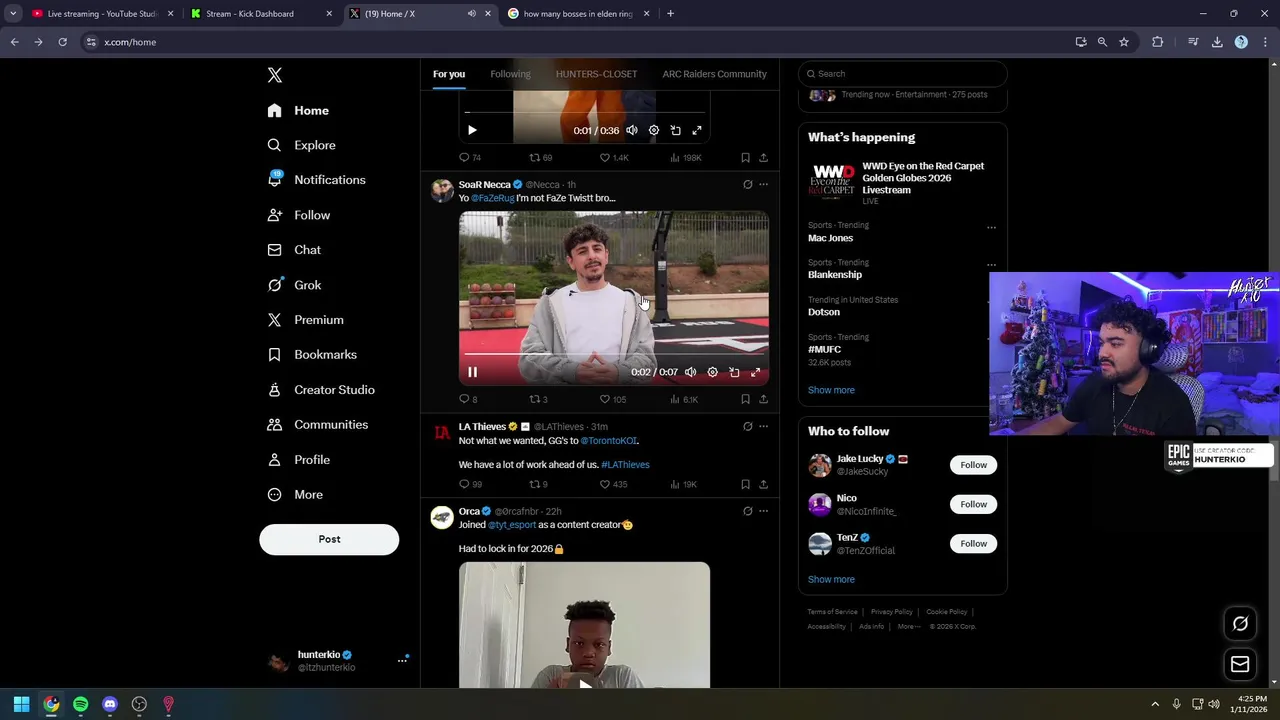Bookmark the SoaR Necca post
1280x720 pixels.
[745, 399]
